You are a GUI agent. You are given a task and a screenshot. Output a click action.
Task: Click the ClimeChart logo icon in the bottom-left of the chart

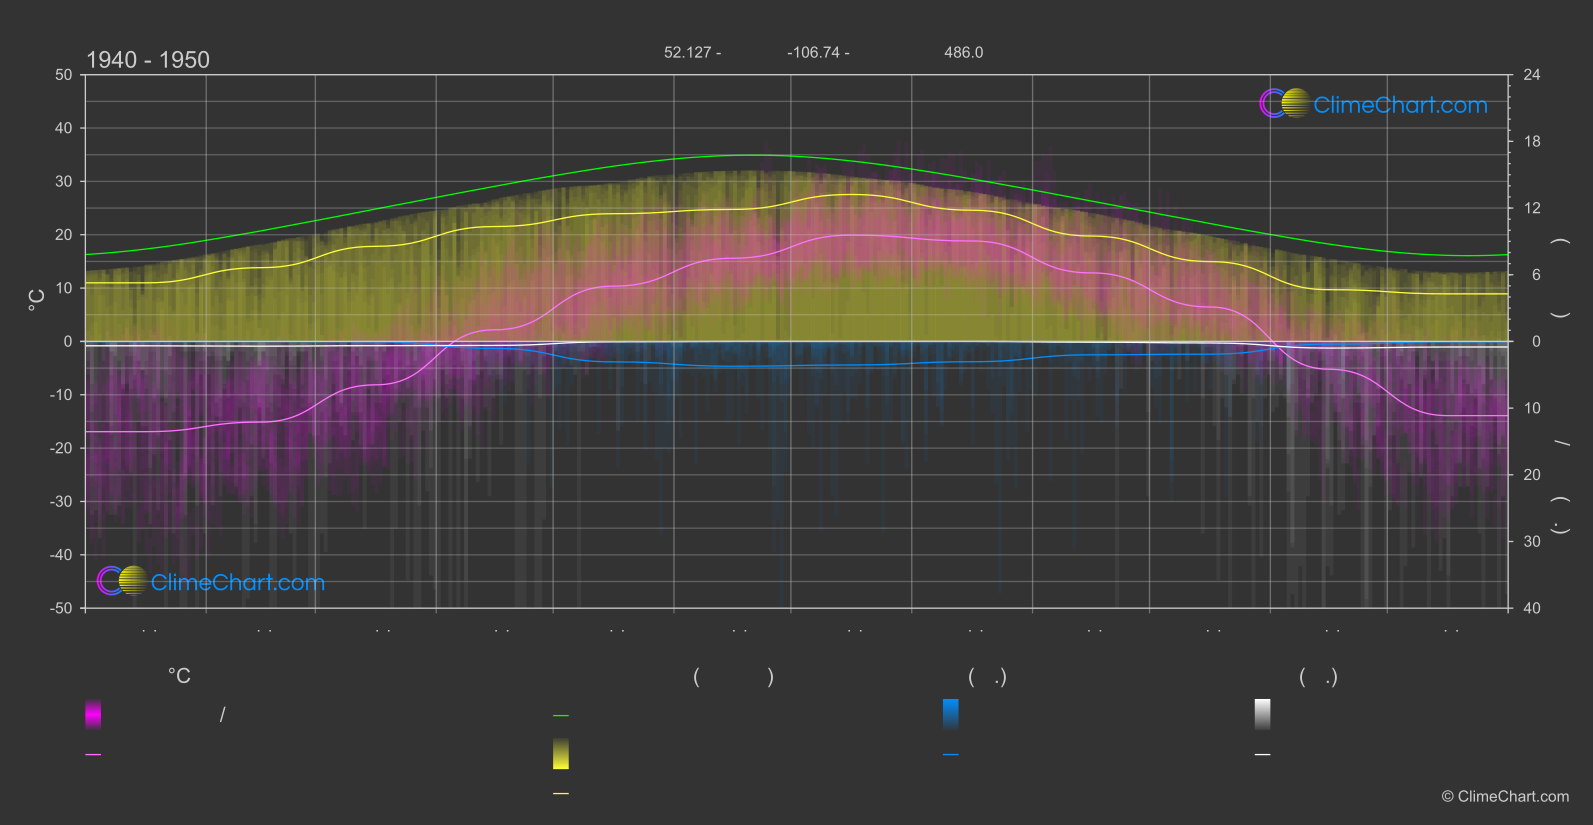pyautogui.click(x=122, y=581)
